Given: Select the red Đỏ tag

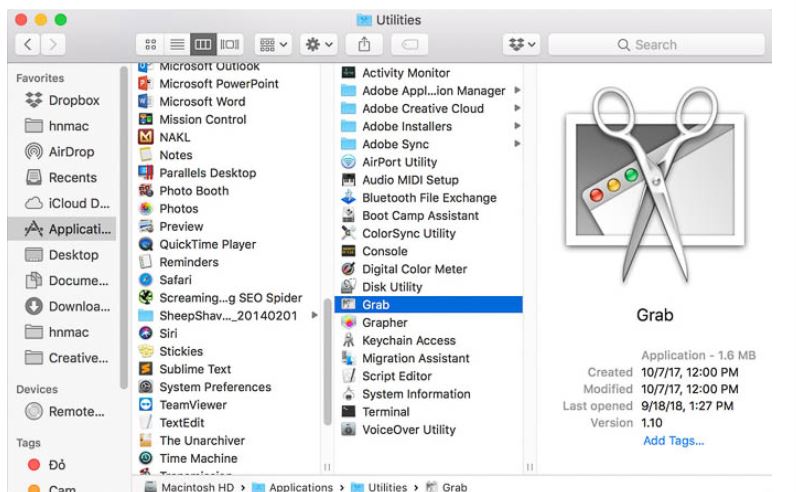Looking at the screenshot, I should point(47,465).
